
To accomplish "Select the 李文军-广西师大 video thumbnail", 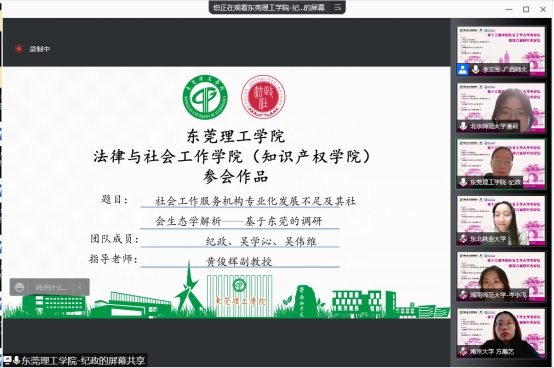I will coord(501,51).
